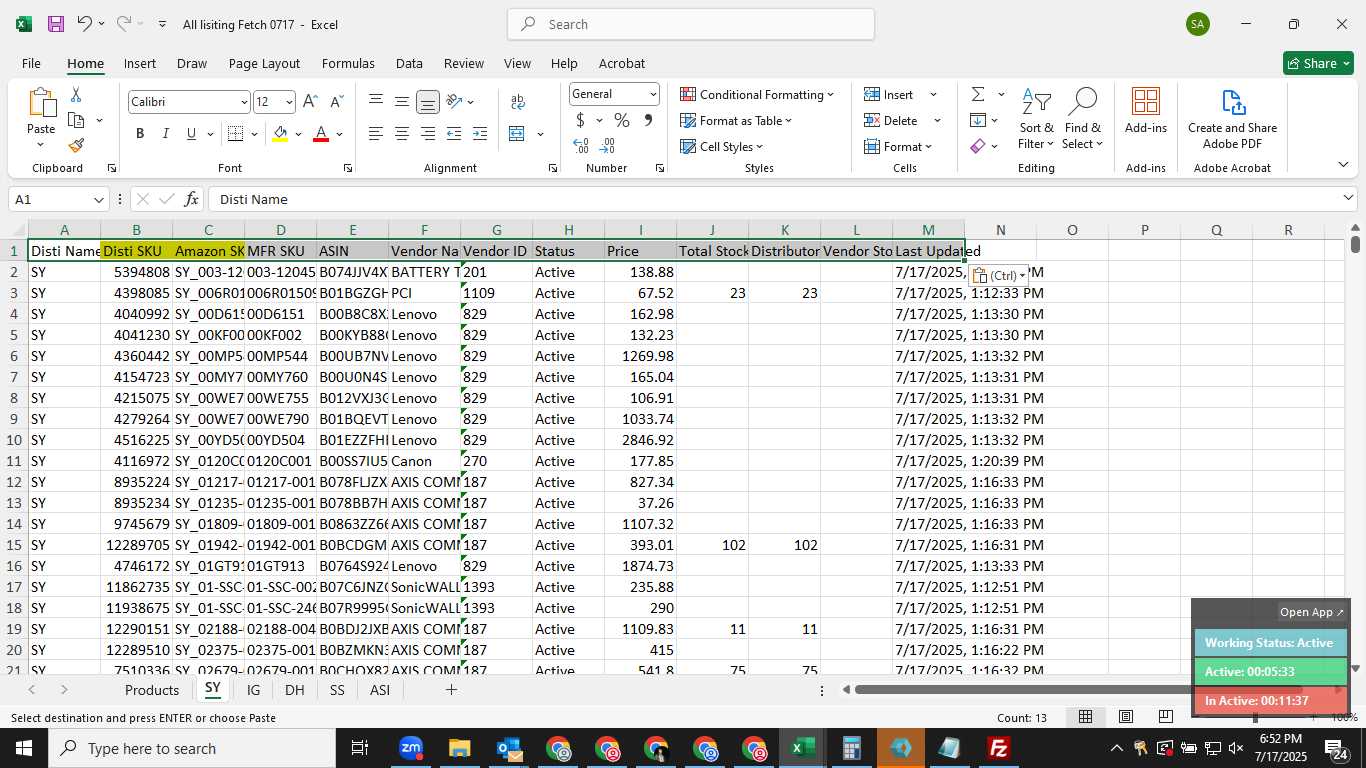The image size is (1366, 768).
Task: Click the Increase Indent icon
Action: tap(479, 134)
